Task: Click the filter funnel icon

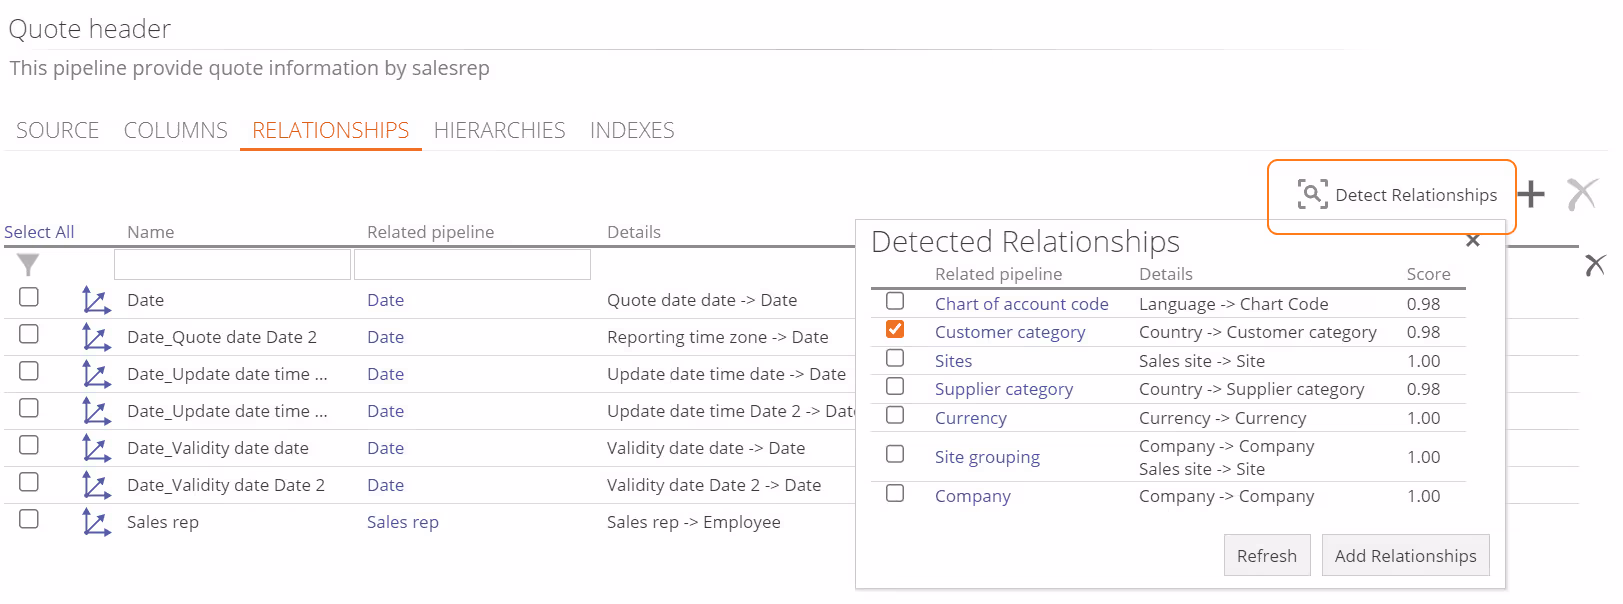Action: (28, 265)
